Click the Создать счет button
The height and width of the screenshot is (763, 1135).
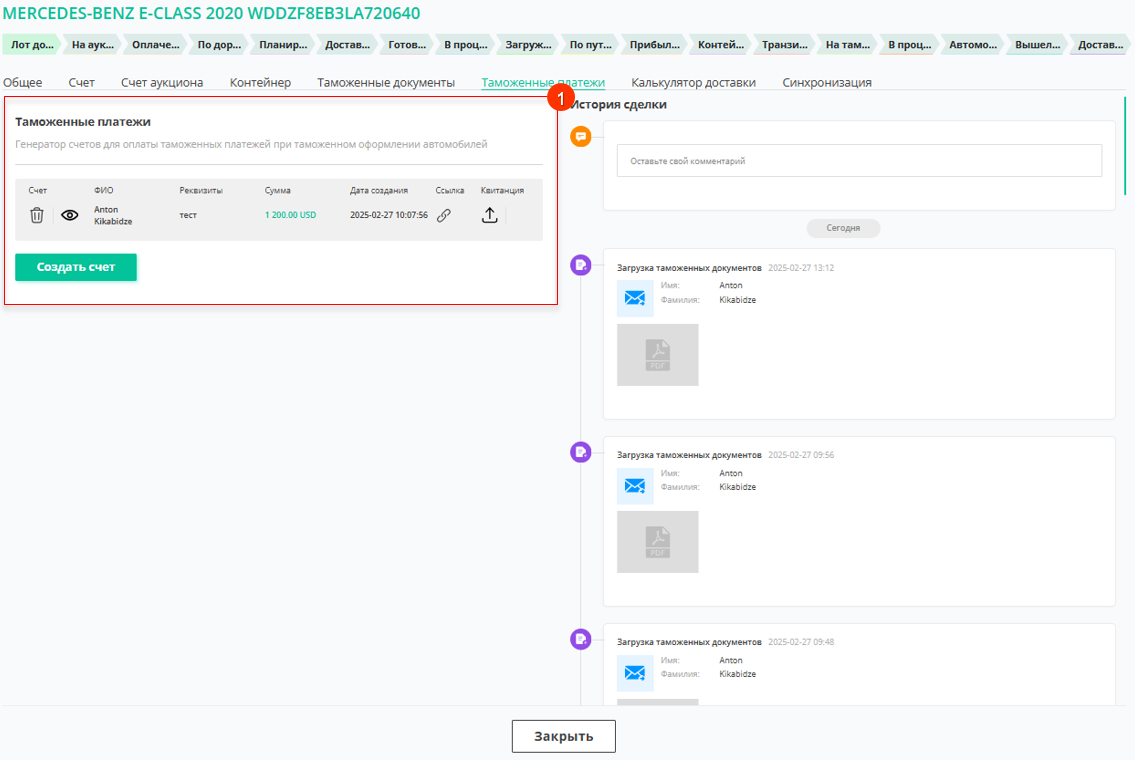tap(76, 267)
